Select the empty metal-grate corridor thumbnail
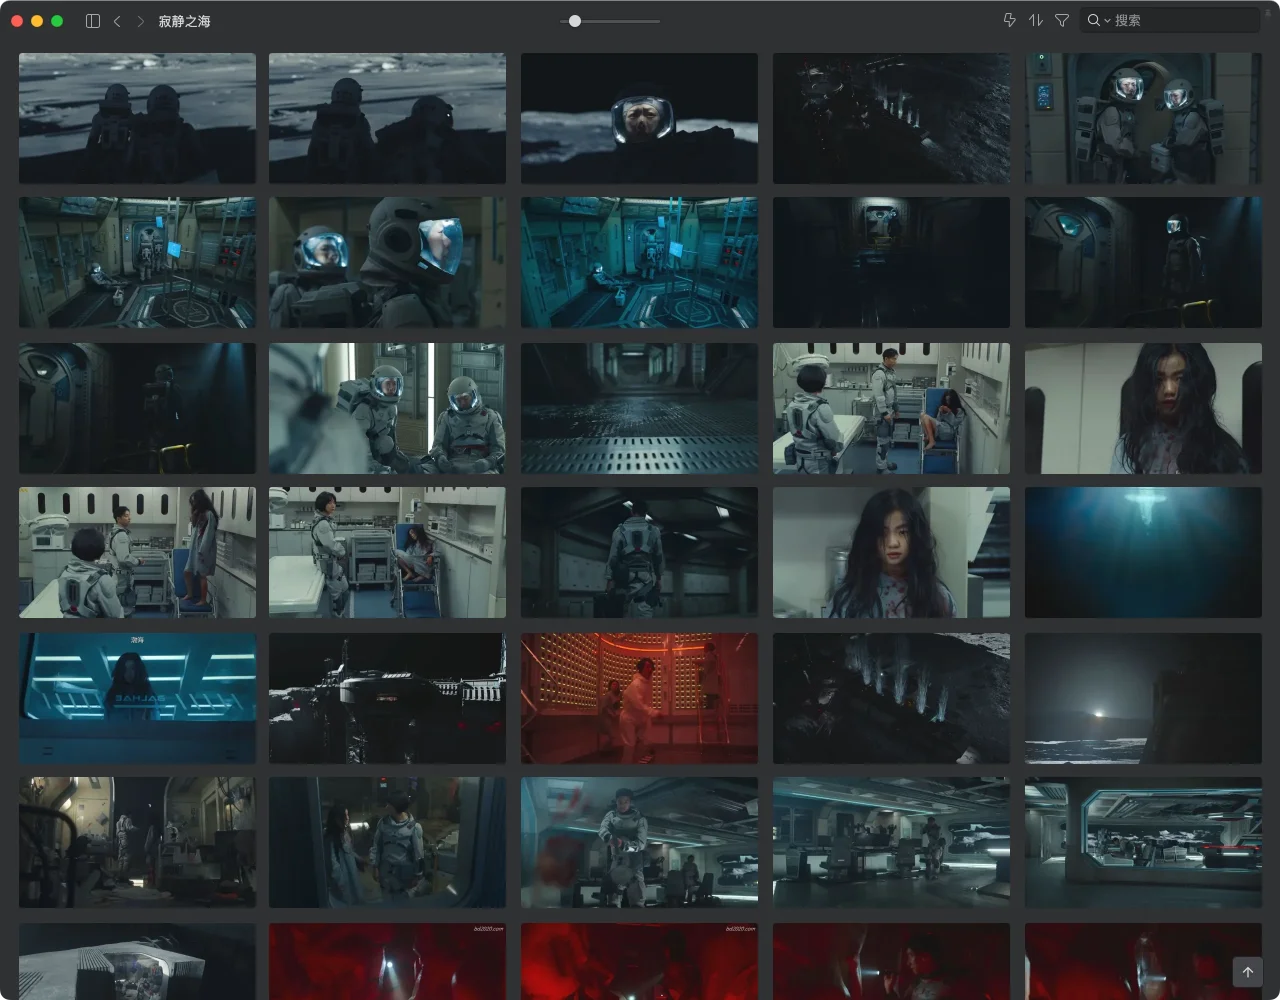The width and height of the screenshot is (1280, 1000). pyautogui.click(x=639, y=408)
